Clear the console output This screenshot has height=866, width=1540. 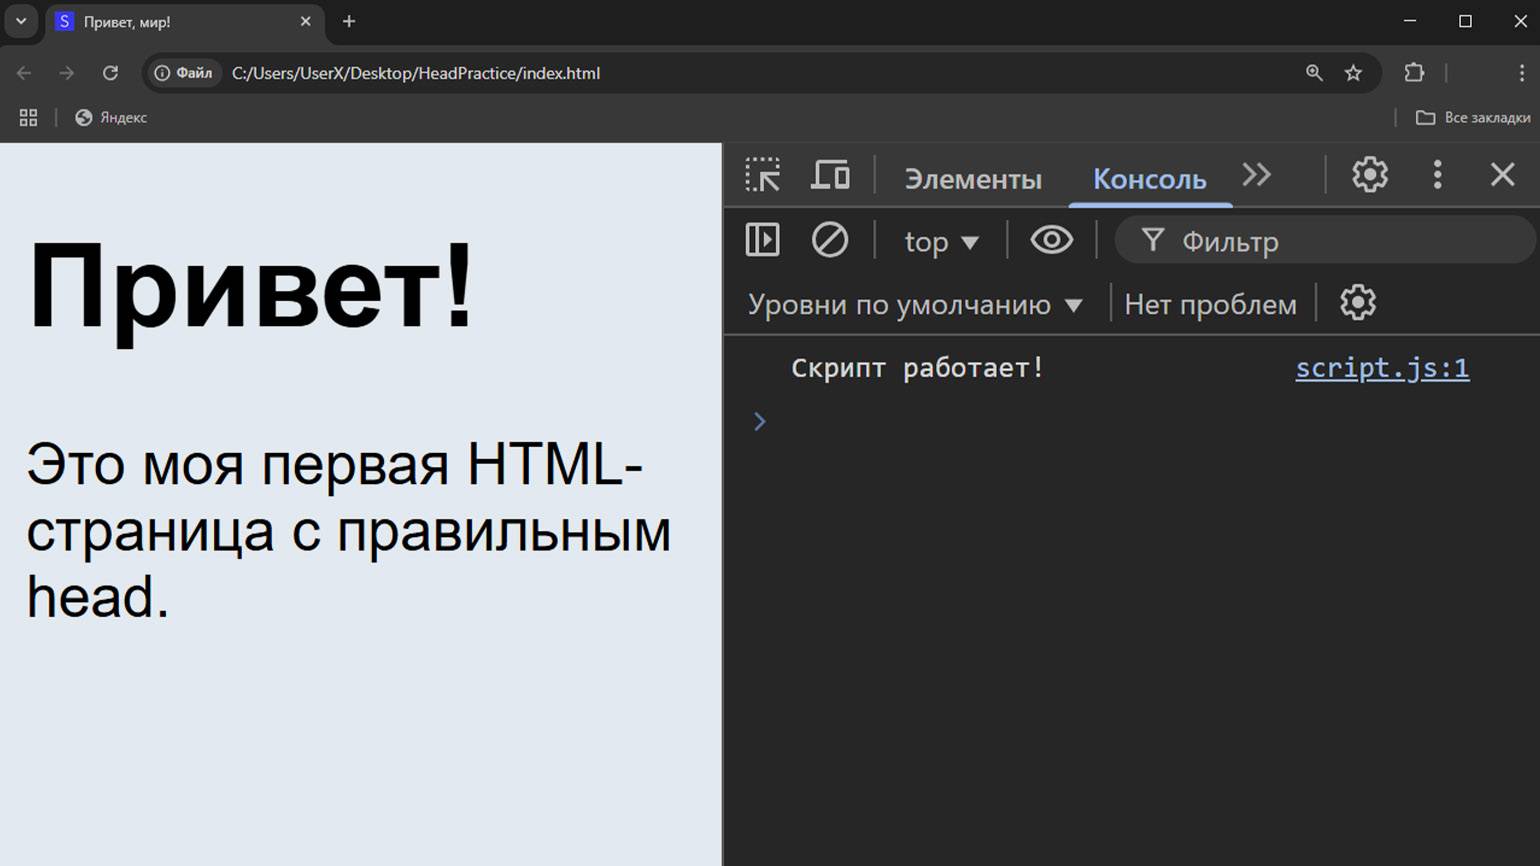(830, 240)
